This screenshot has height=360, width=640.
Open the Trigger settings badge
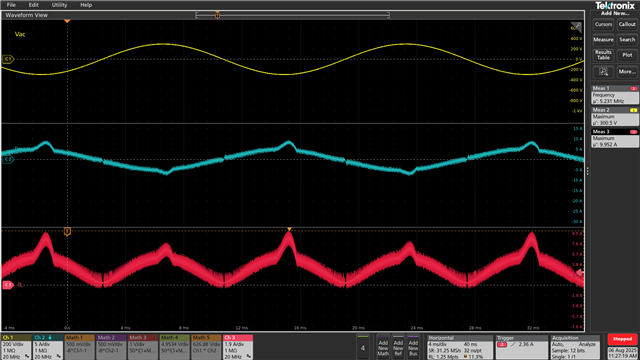(522, 347)
